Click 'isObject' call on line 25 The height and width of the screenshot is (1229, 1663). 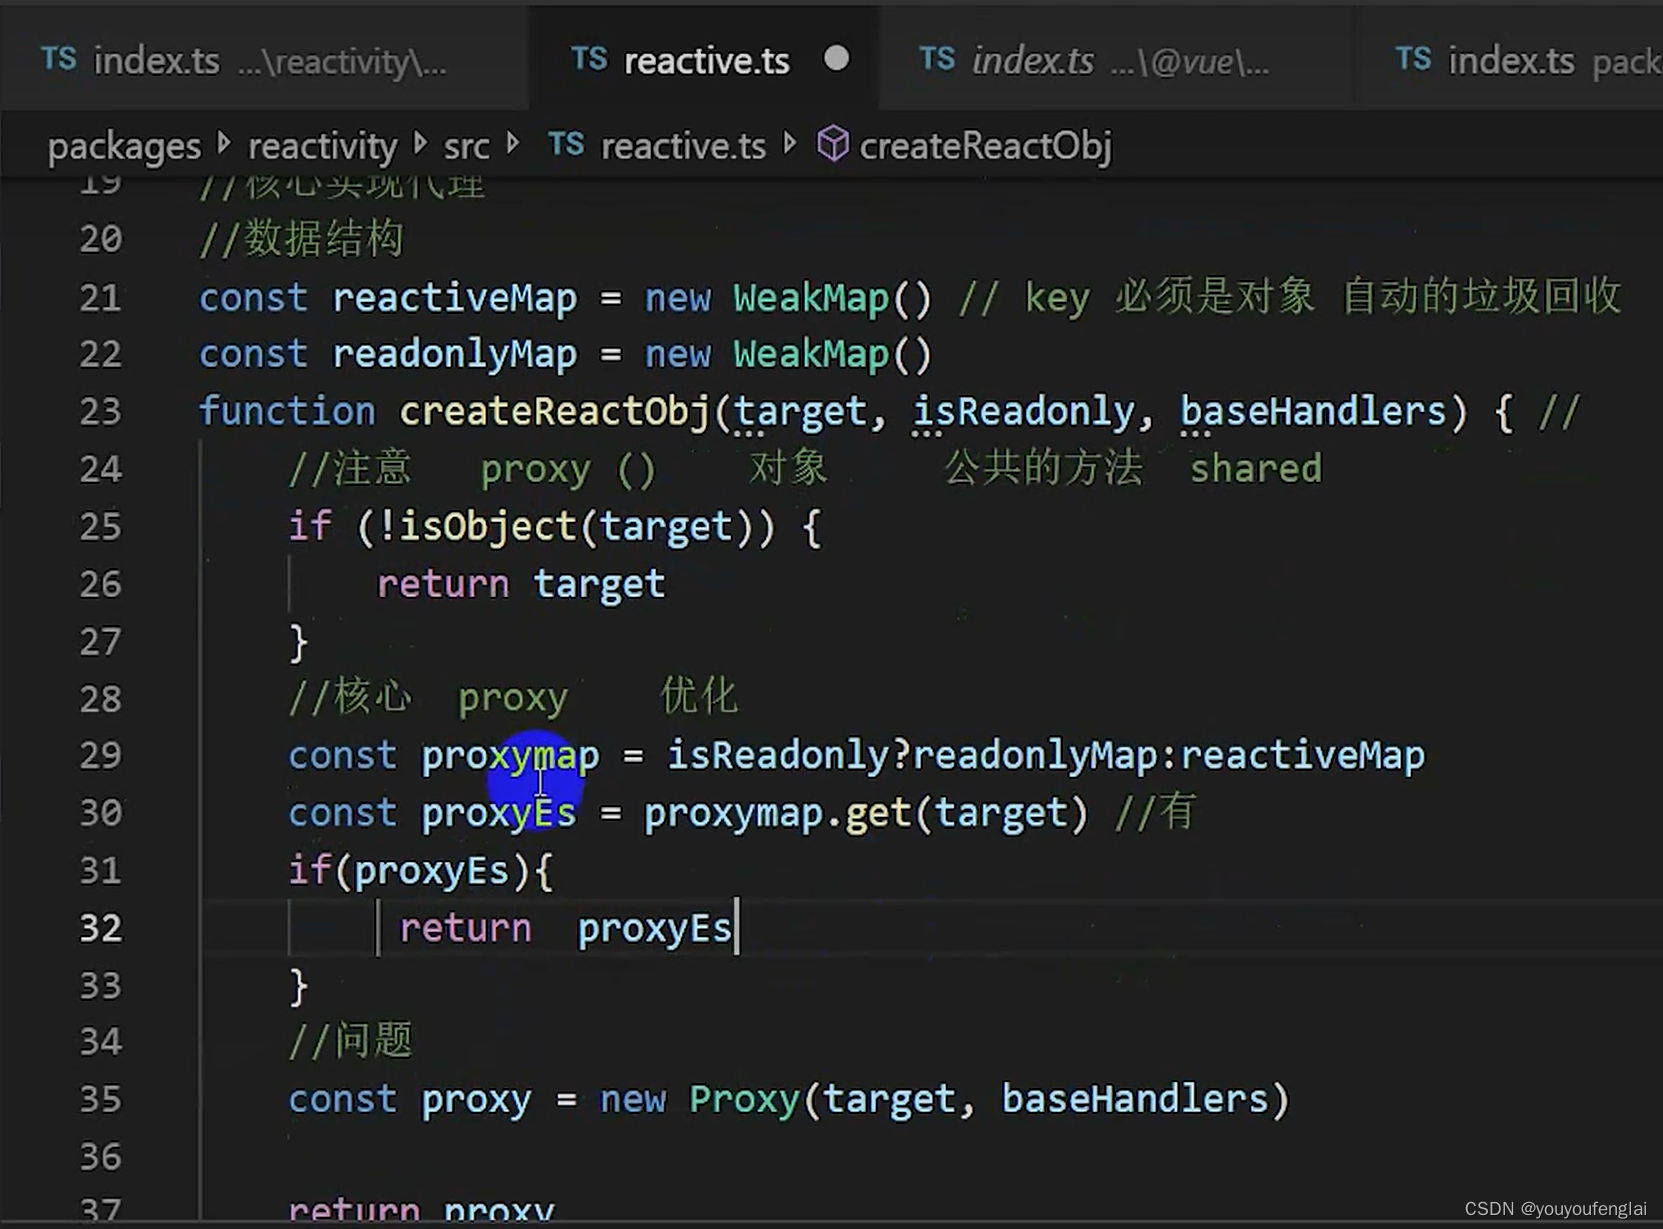pyautogui.click(x=488, y=527)
